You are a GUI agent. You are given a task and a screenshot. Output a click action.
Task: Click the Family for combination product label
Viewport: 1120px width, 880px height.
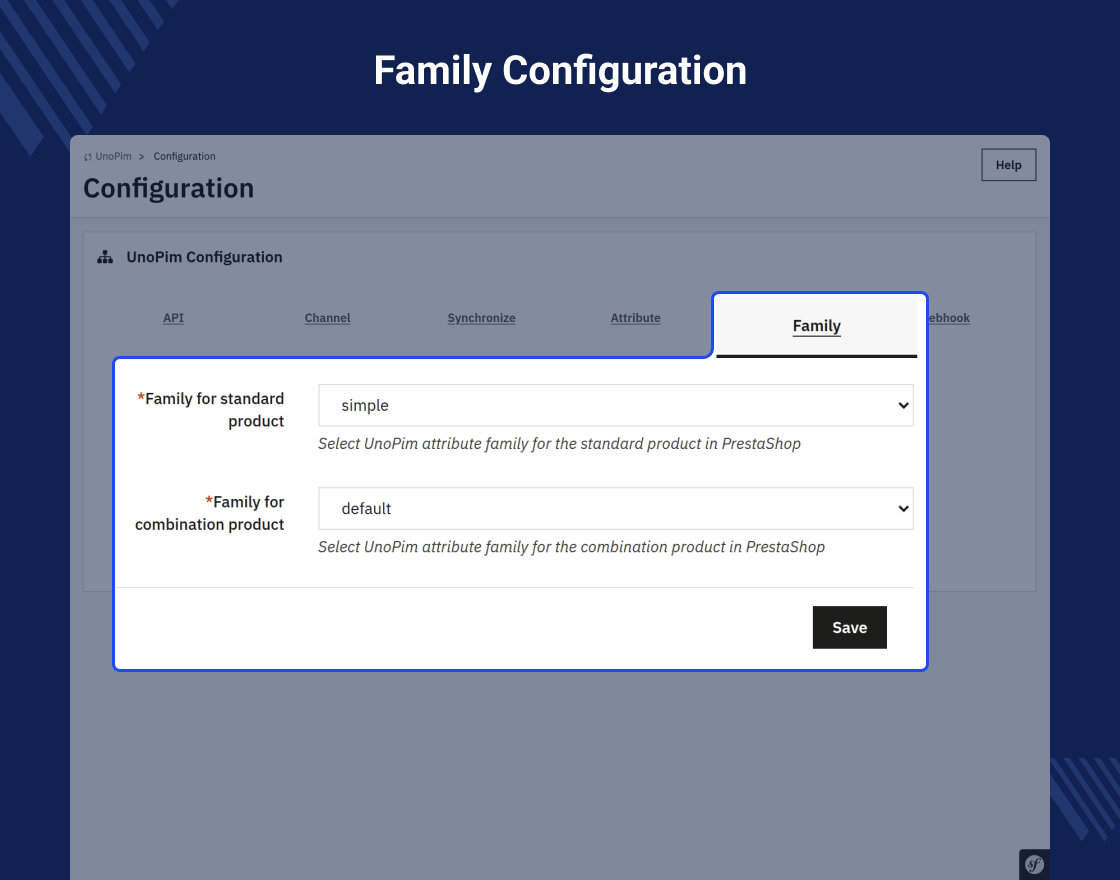coord(209,513)
